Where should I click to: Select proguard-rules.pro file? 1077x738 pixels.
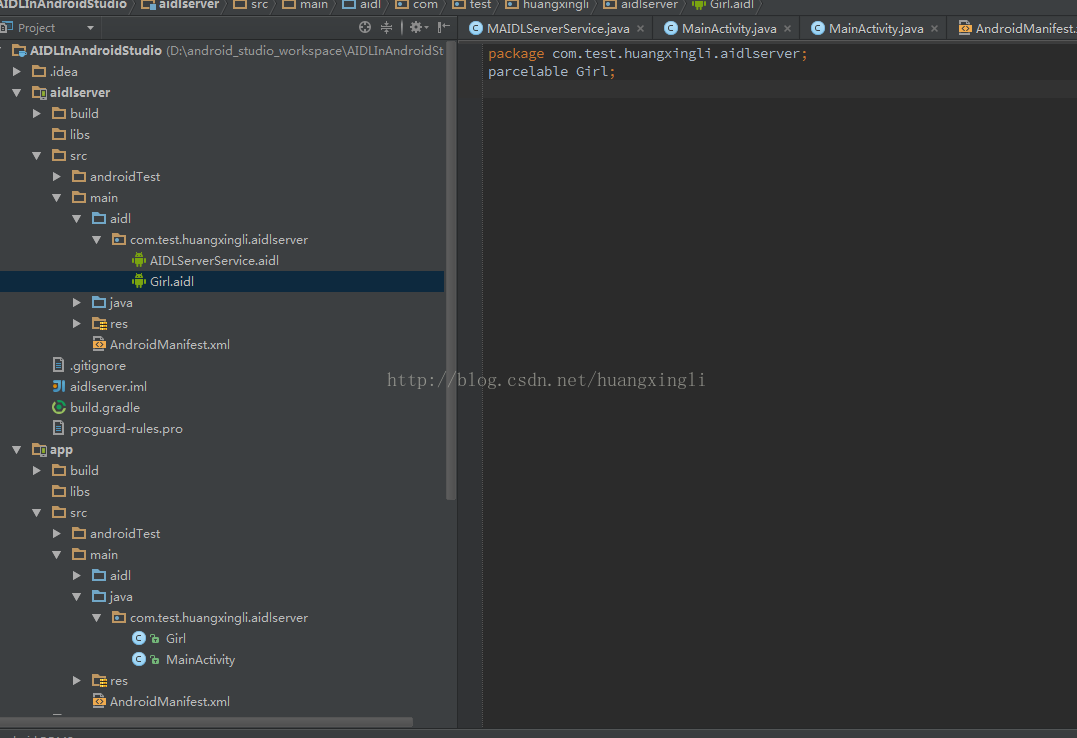pos(126,428)
